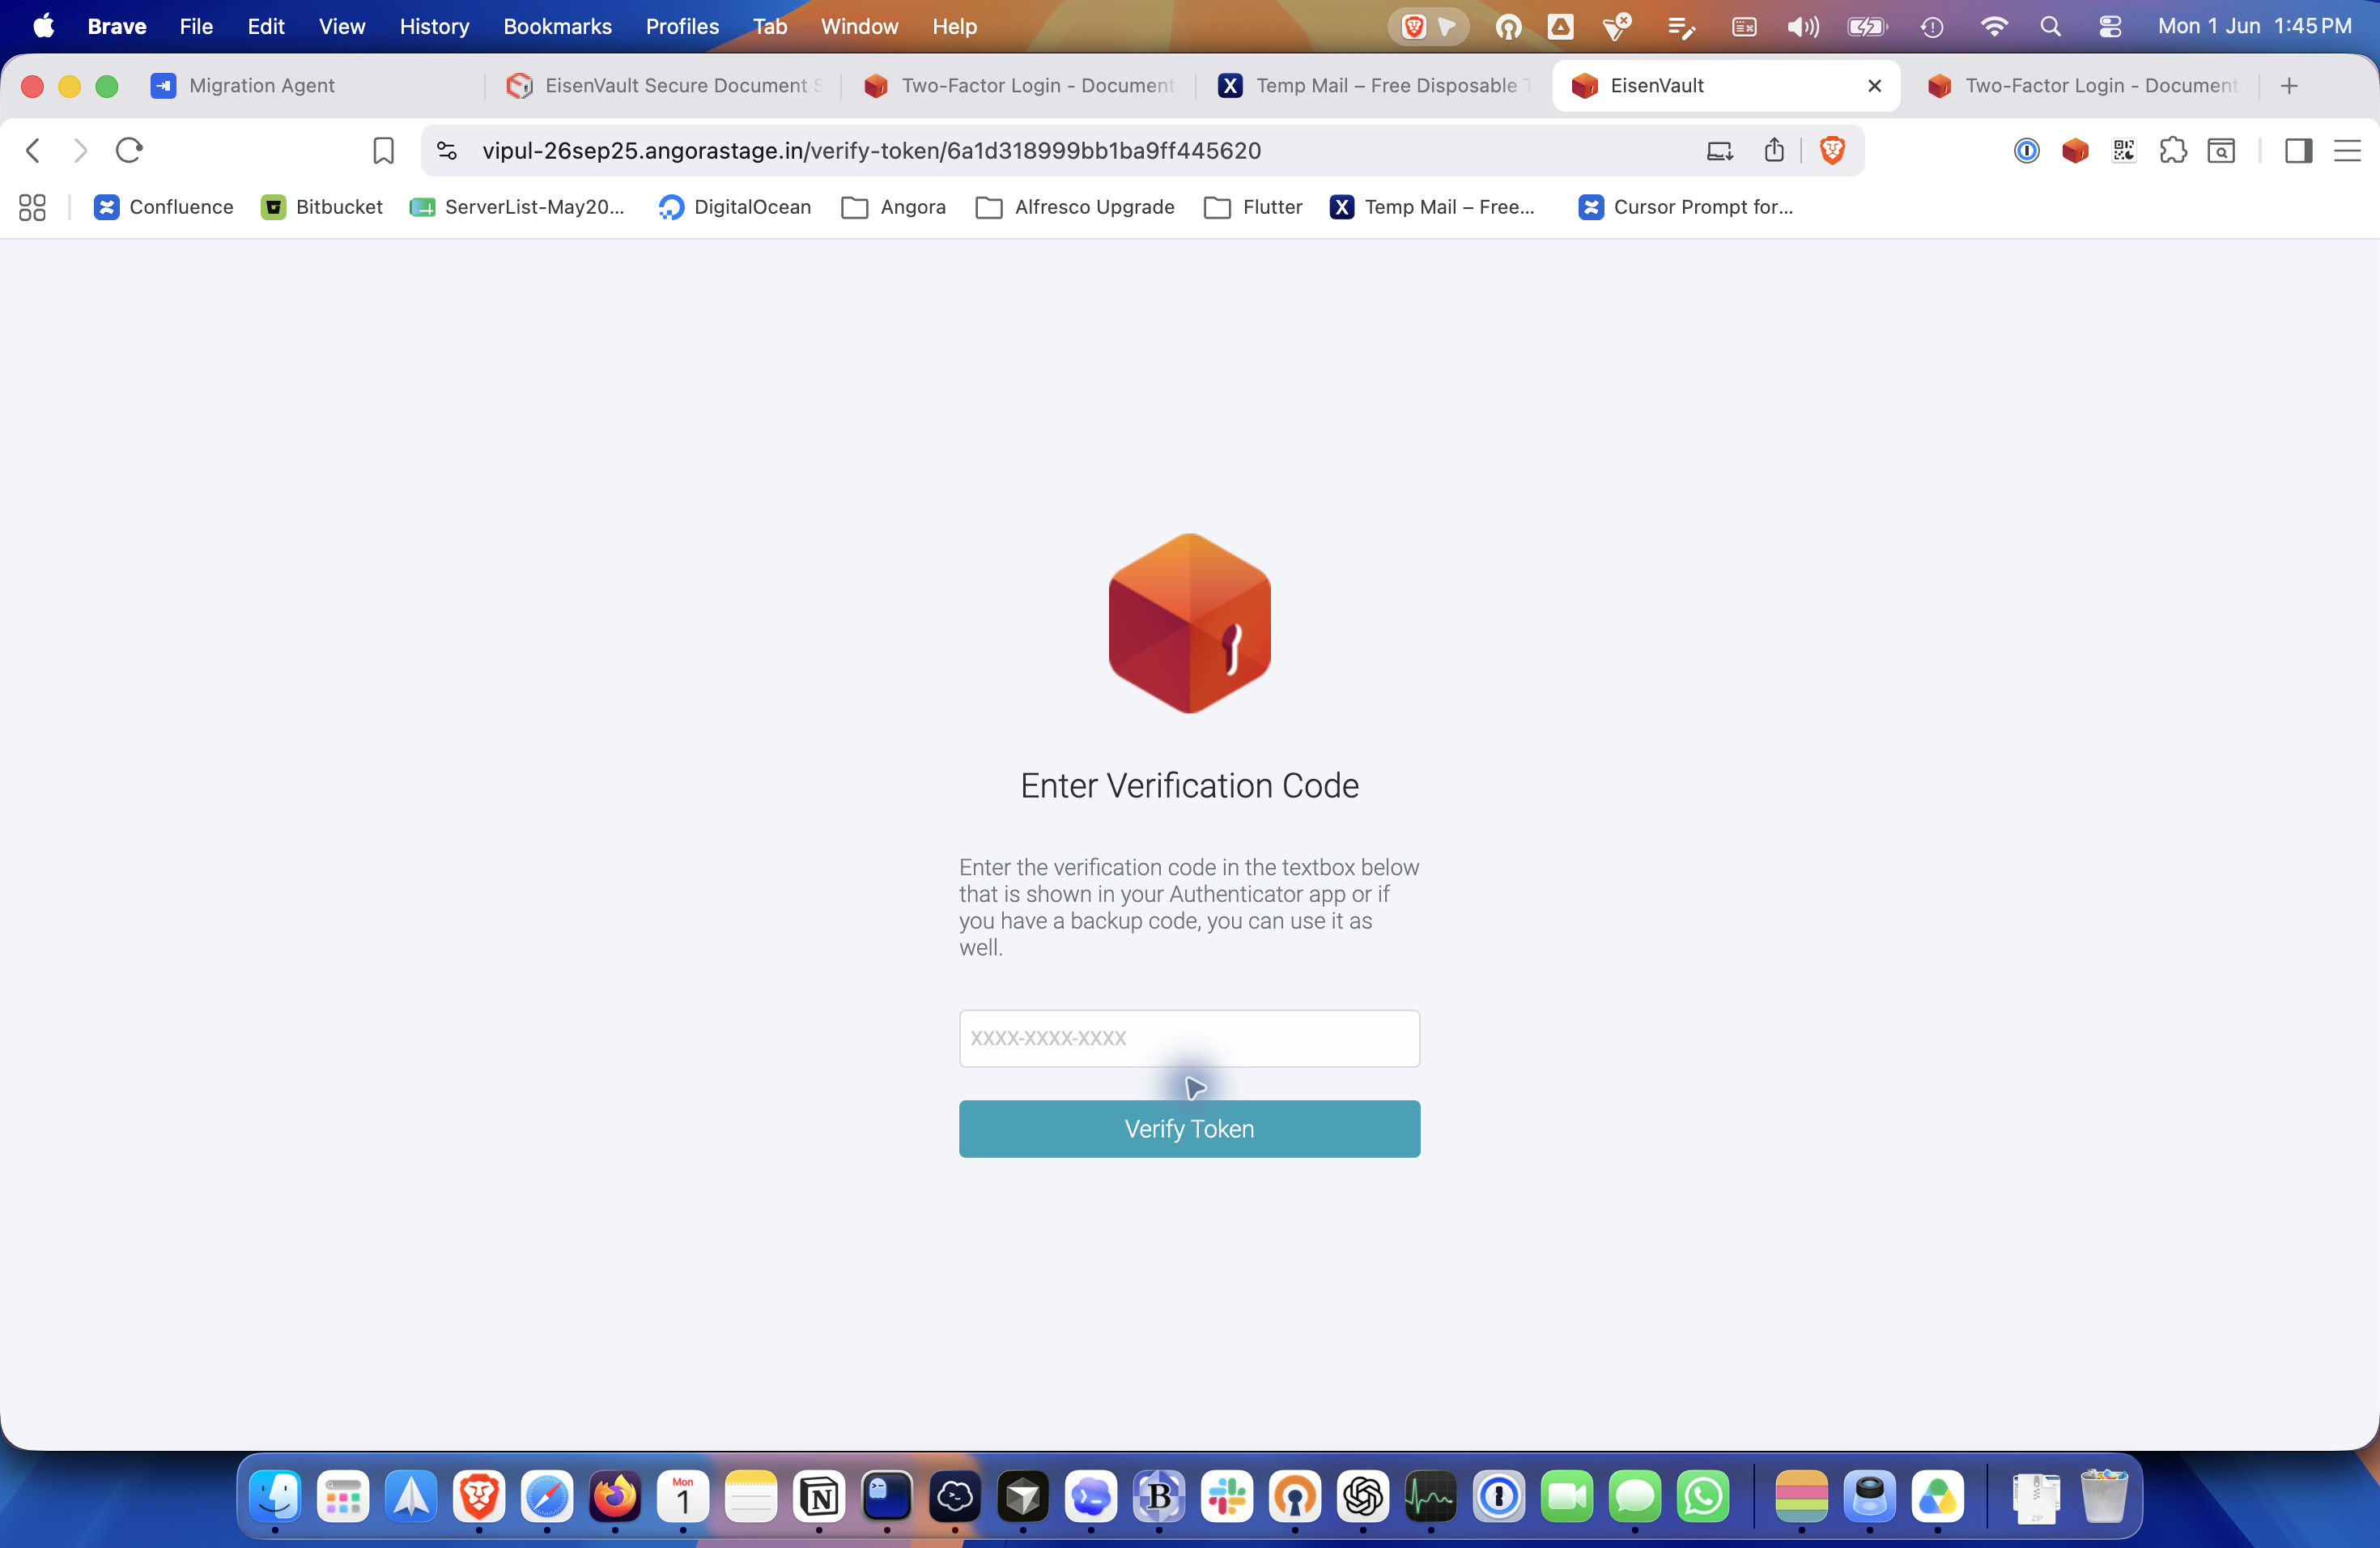Screen dimensions: 2380x1548
Task: Open the Extensions puzzle icon
Action: coord(2172,151)
